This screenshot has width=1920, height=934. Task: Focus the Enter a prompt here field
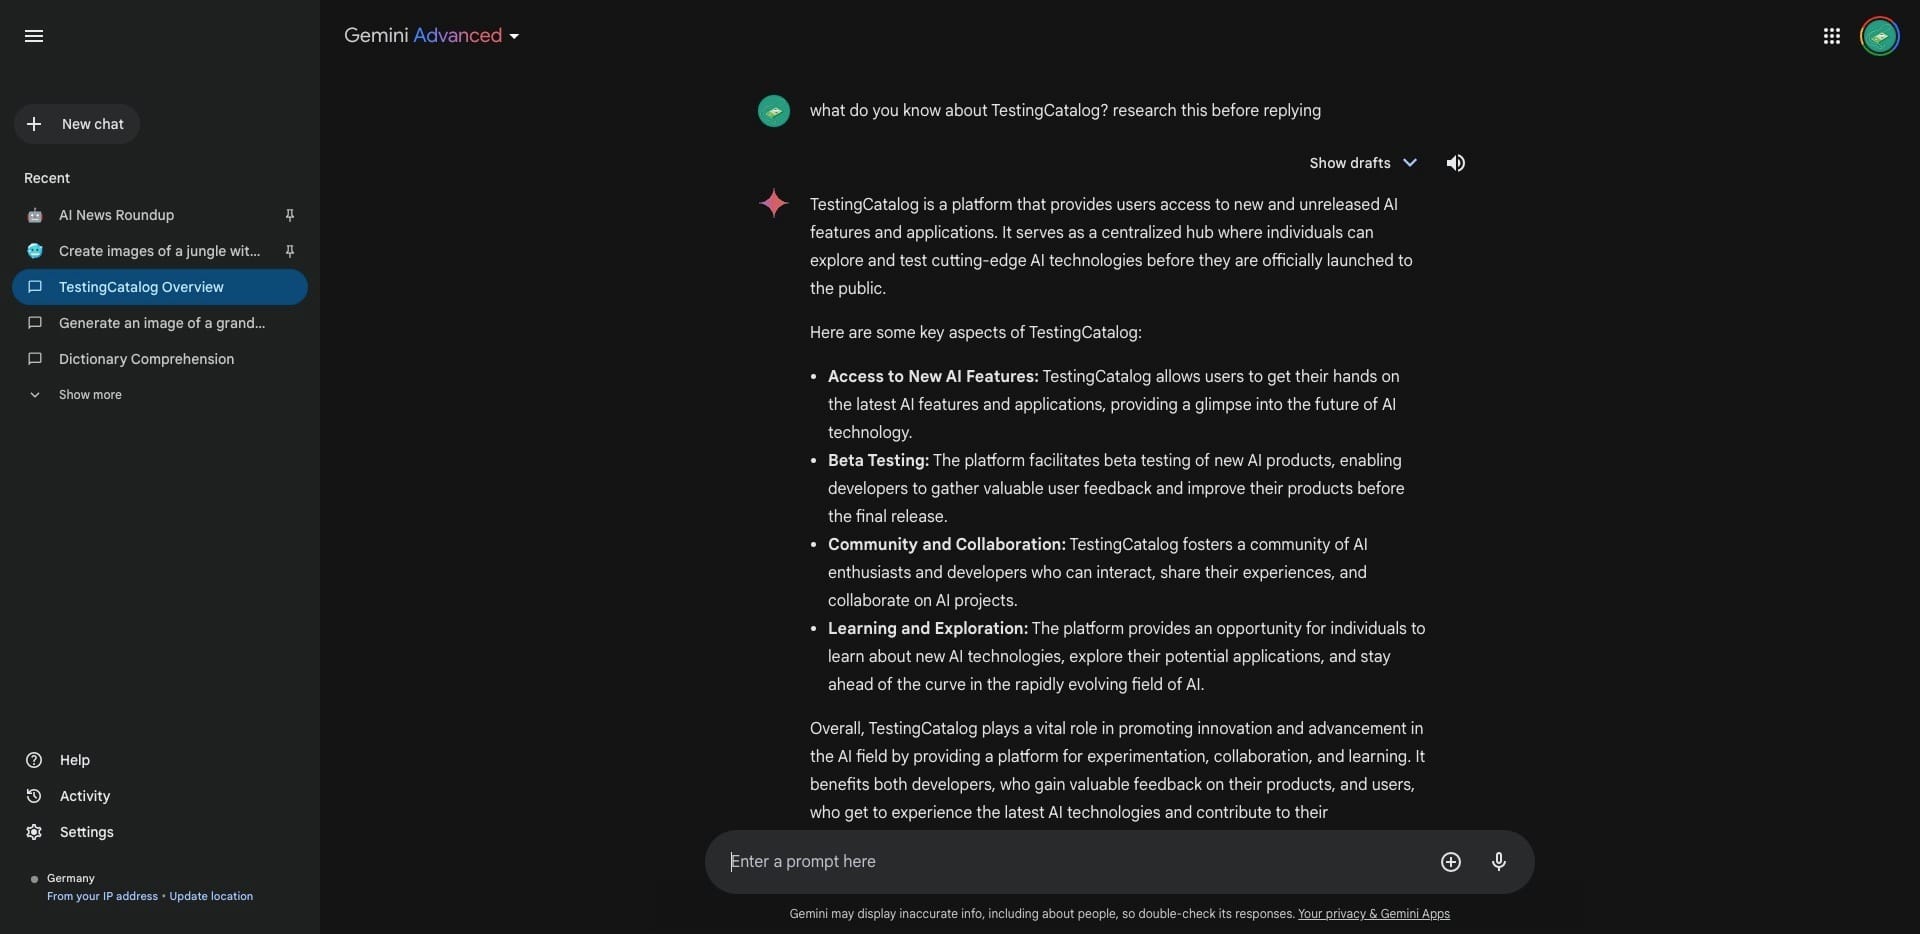point(1070,862)
